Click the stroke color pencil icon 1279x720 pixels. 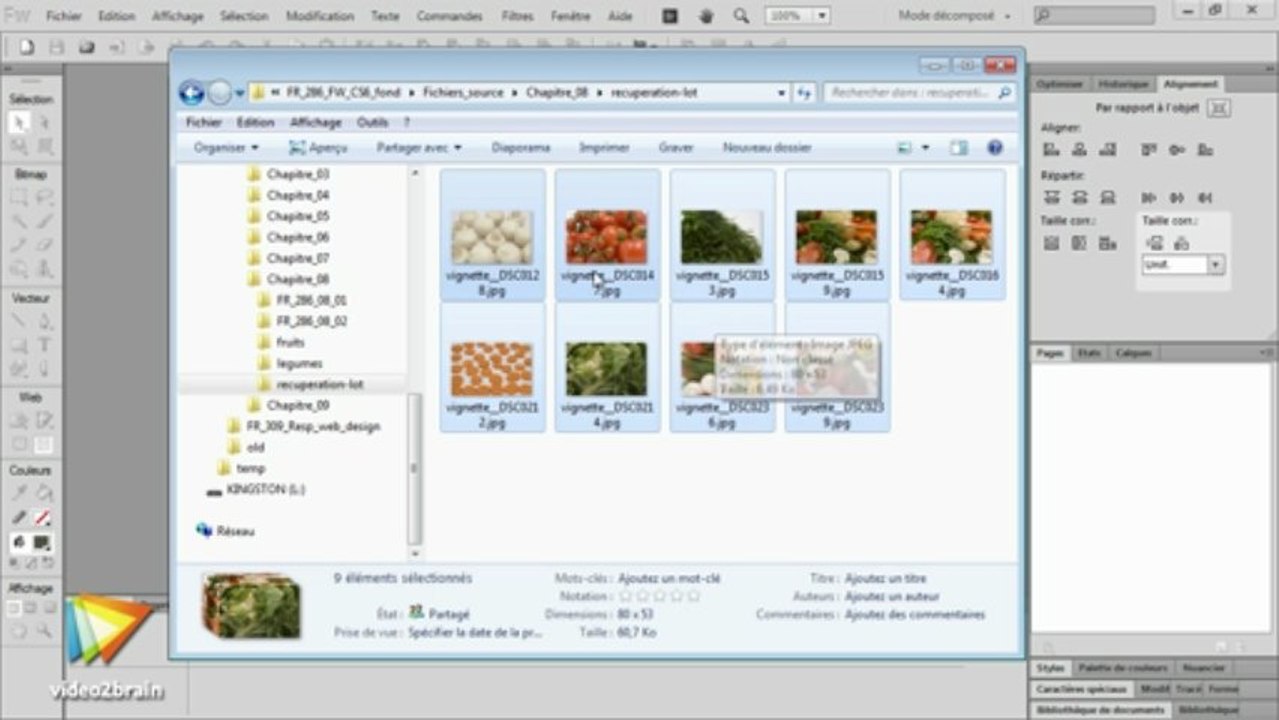(x=19, y=517)
